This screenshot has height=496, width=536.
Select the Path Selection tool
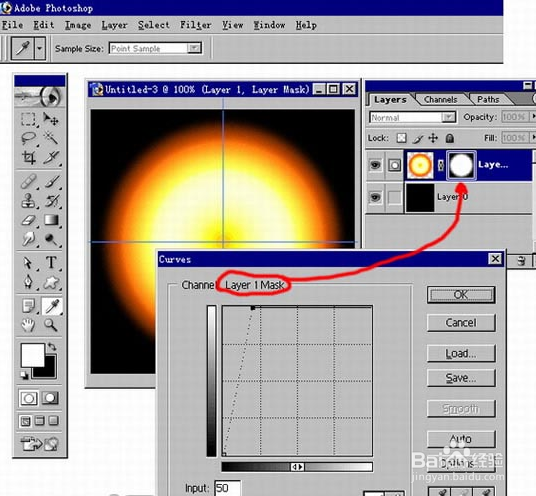pyautogui.click(x=28, y=263)
